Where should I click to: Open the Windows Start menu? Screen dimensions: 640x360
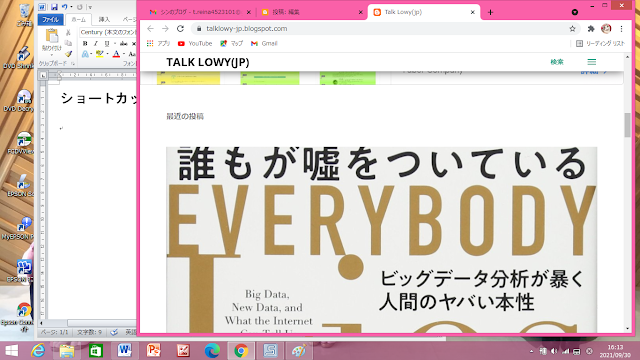click(x=12, y=351)
